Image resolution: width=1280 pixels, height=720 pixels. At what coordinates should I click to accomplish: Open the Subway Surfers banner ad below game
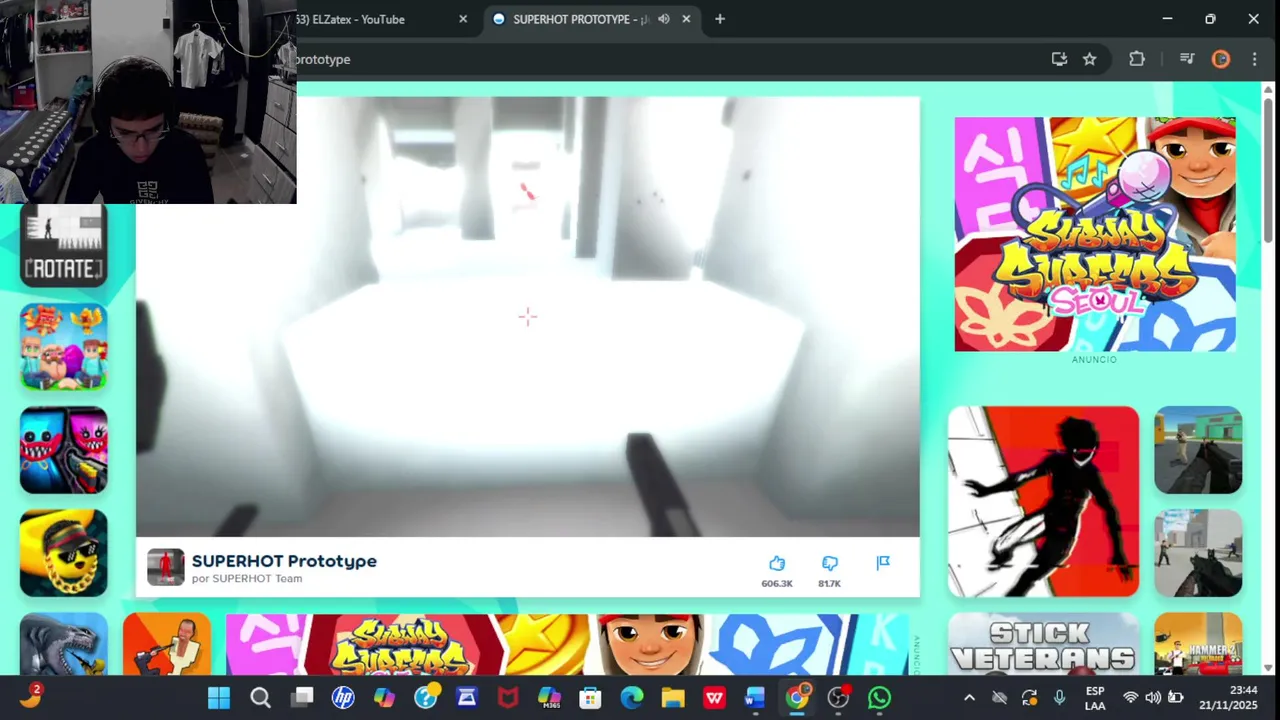[x=567, y=644]
